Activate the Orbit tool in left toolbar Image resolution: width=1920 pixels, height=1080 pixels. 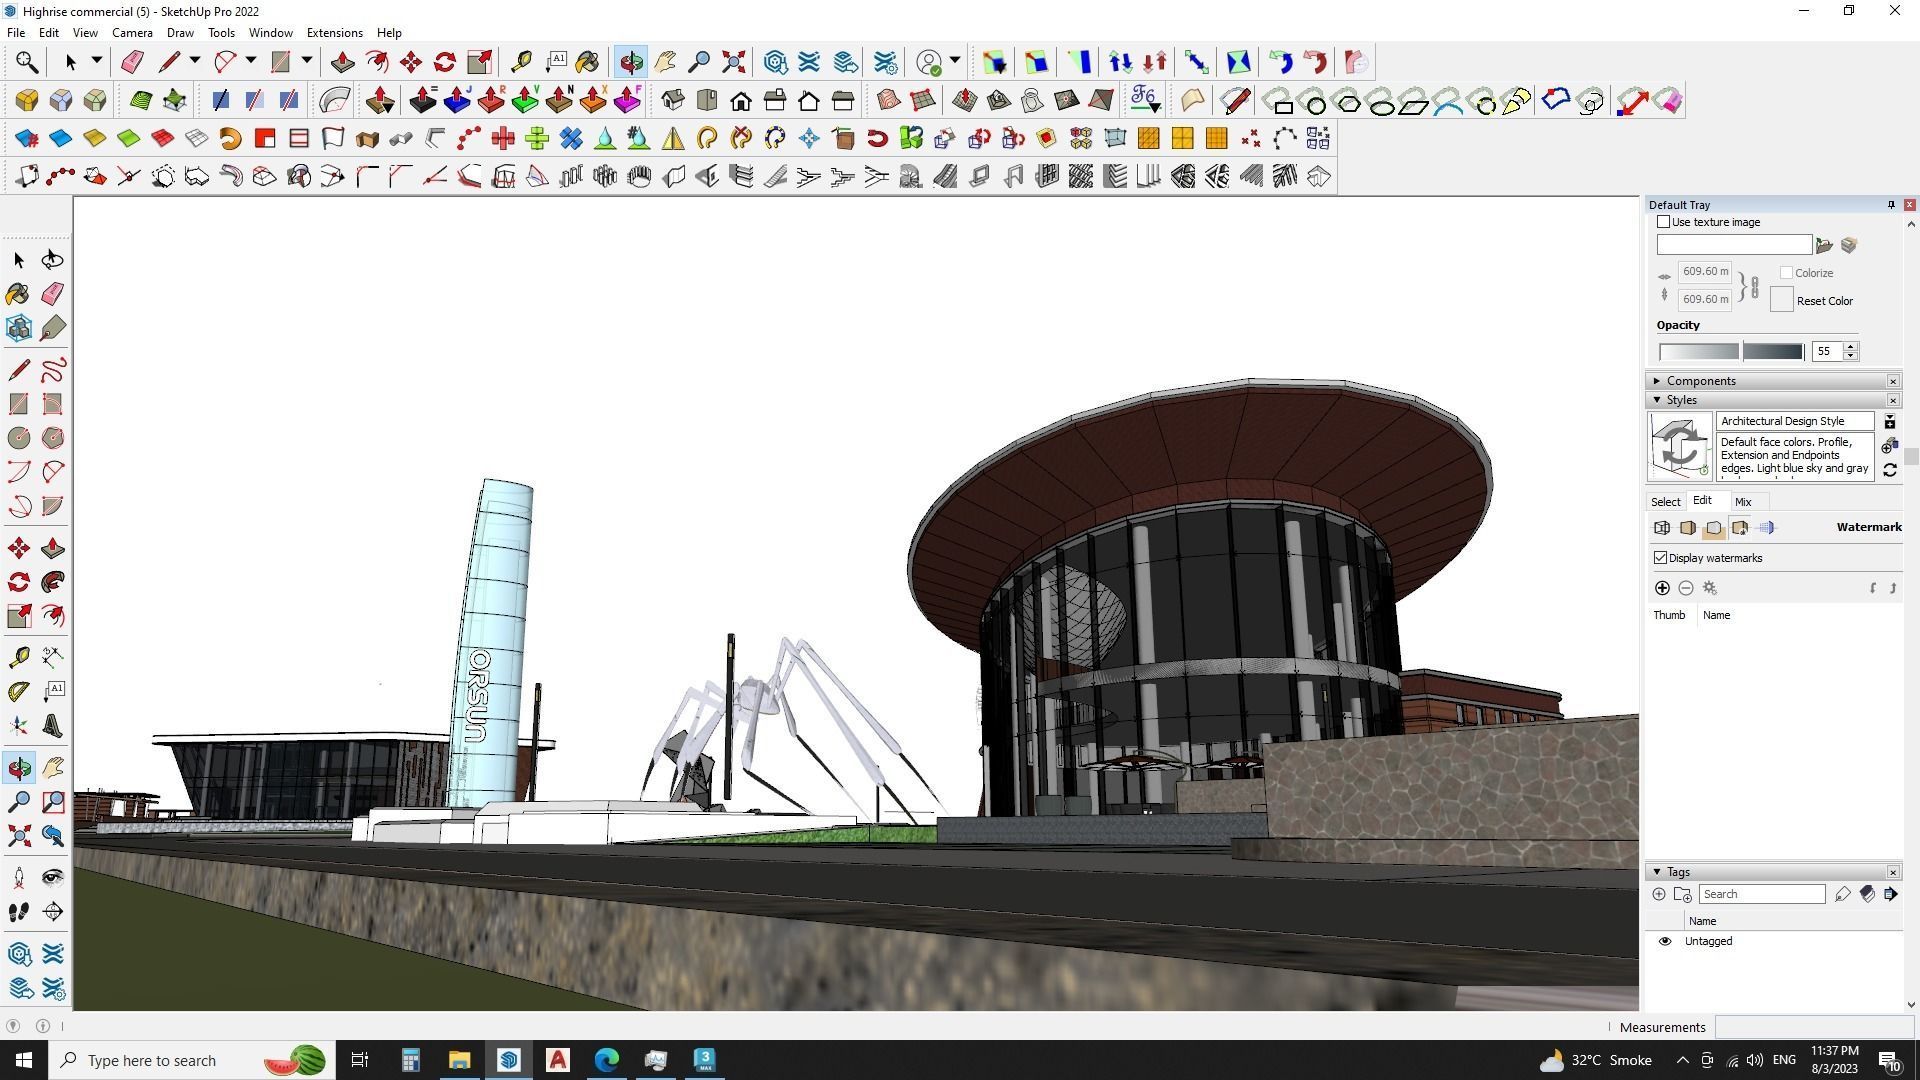coord(19,769)
